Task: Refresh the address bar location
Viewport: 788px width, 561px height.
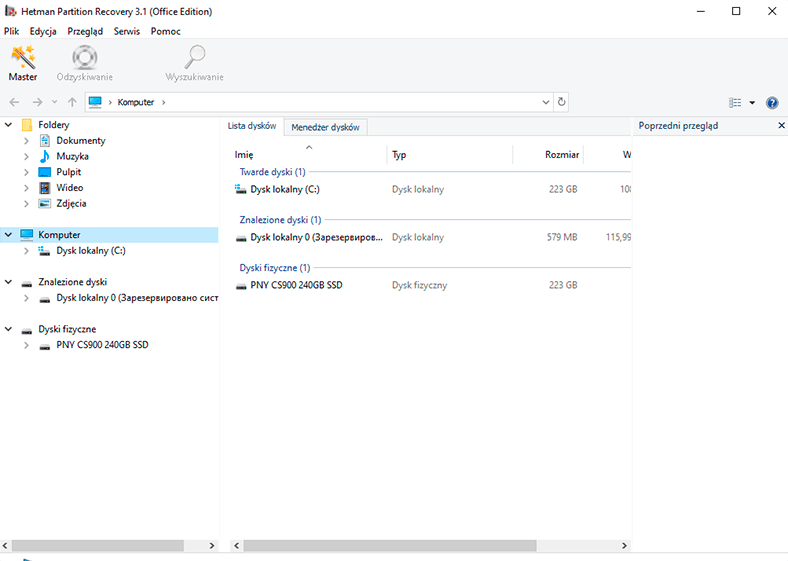Action: click(561, 102)
